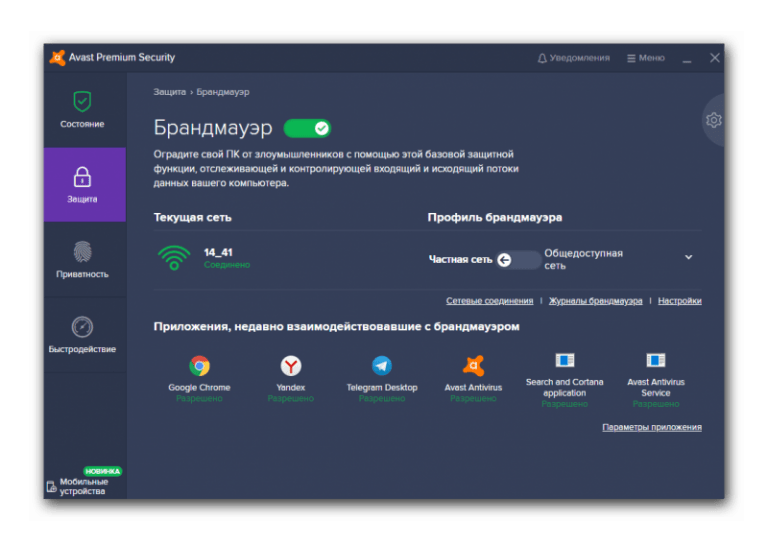Open Журналы брандмауэра link

pos(596,301)
